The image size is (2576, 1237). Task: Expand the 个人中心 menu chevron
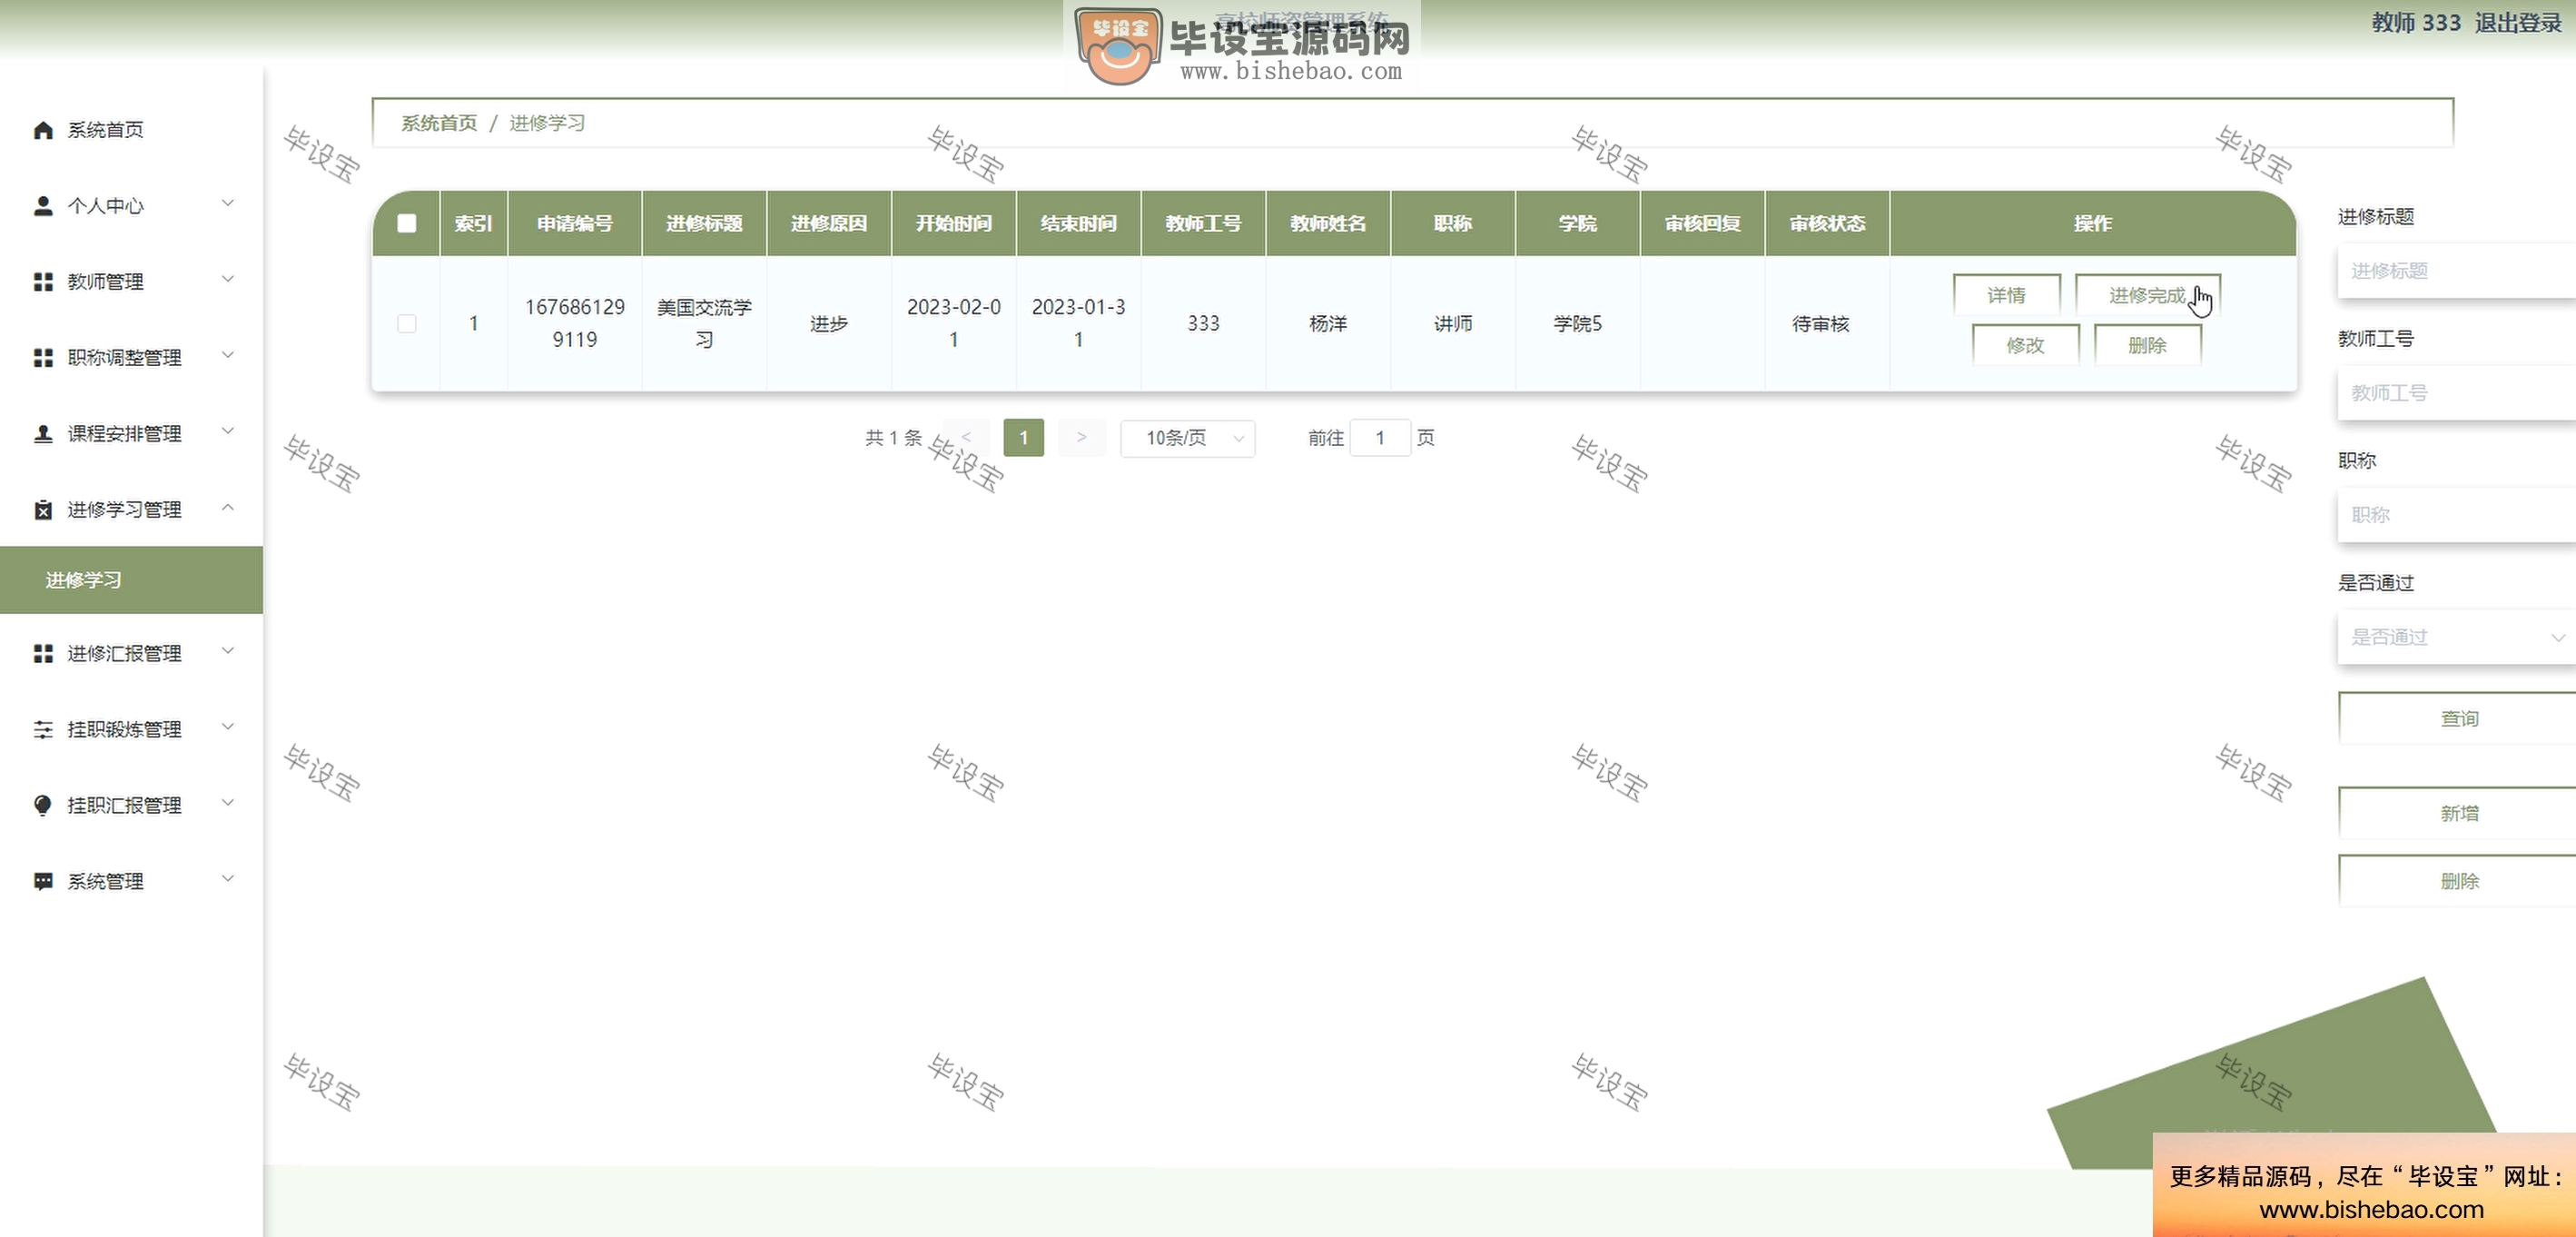click(228, 204)
